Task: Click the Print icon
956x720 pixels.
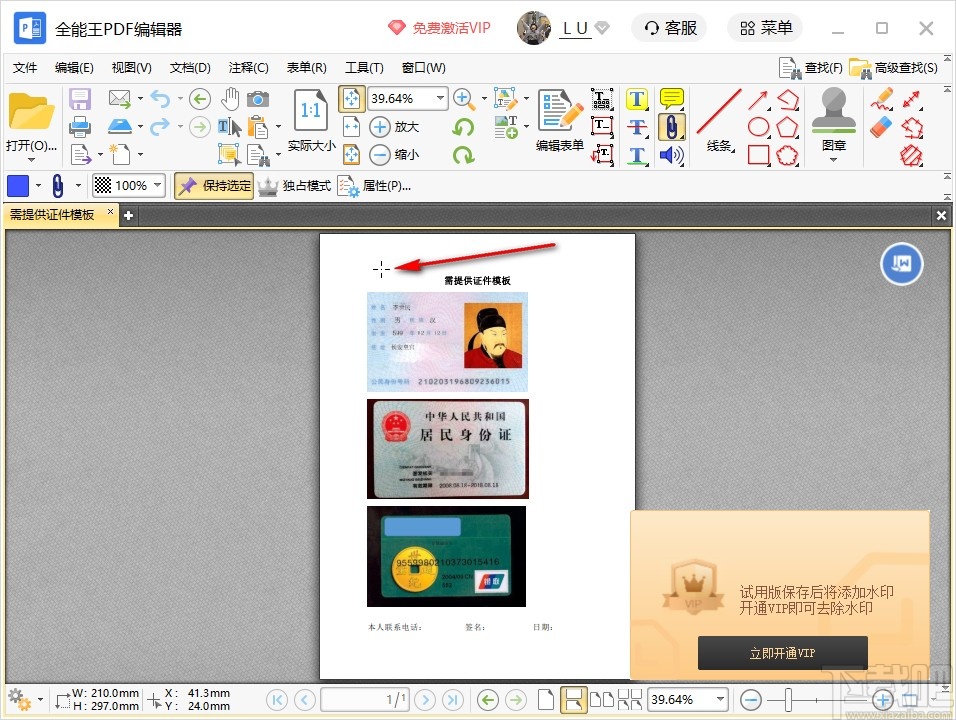Action: (80, 127)
